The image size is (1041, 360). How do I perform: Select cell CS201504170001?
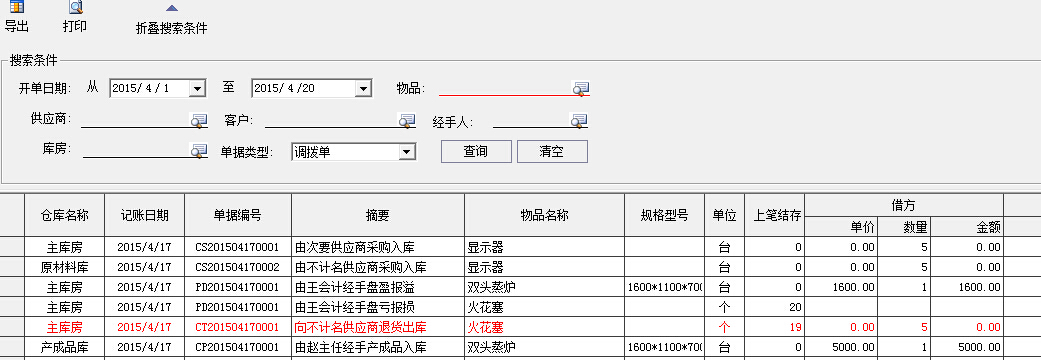click(x=238, y=247)
